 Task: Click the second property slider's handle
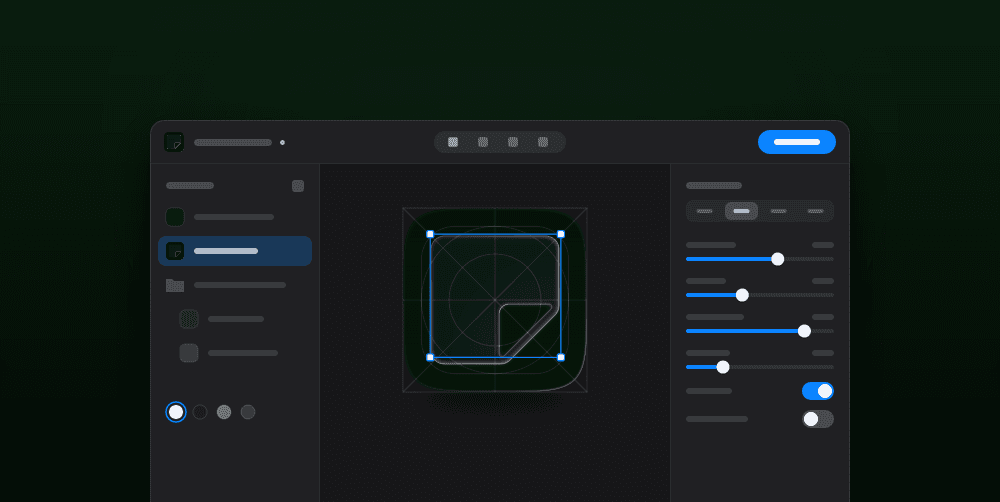(742, 295)
